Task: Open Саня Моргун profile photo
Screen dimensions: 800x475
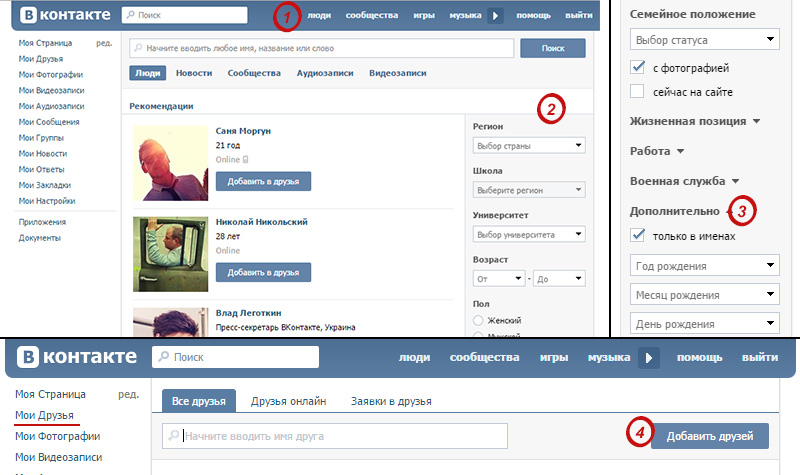Action: [x=170, y=163]
